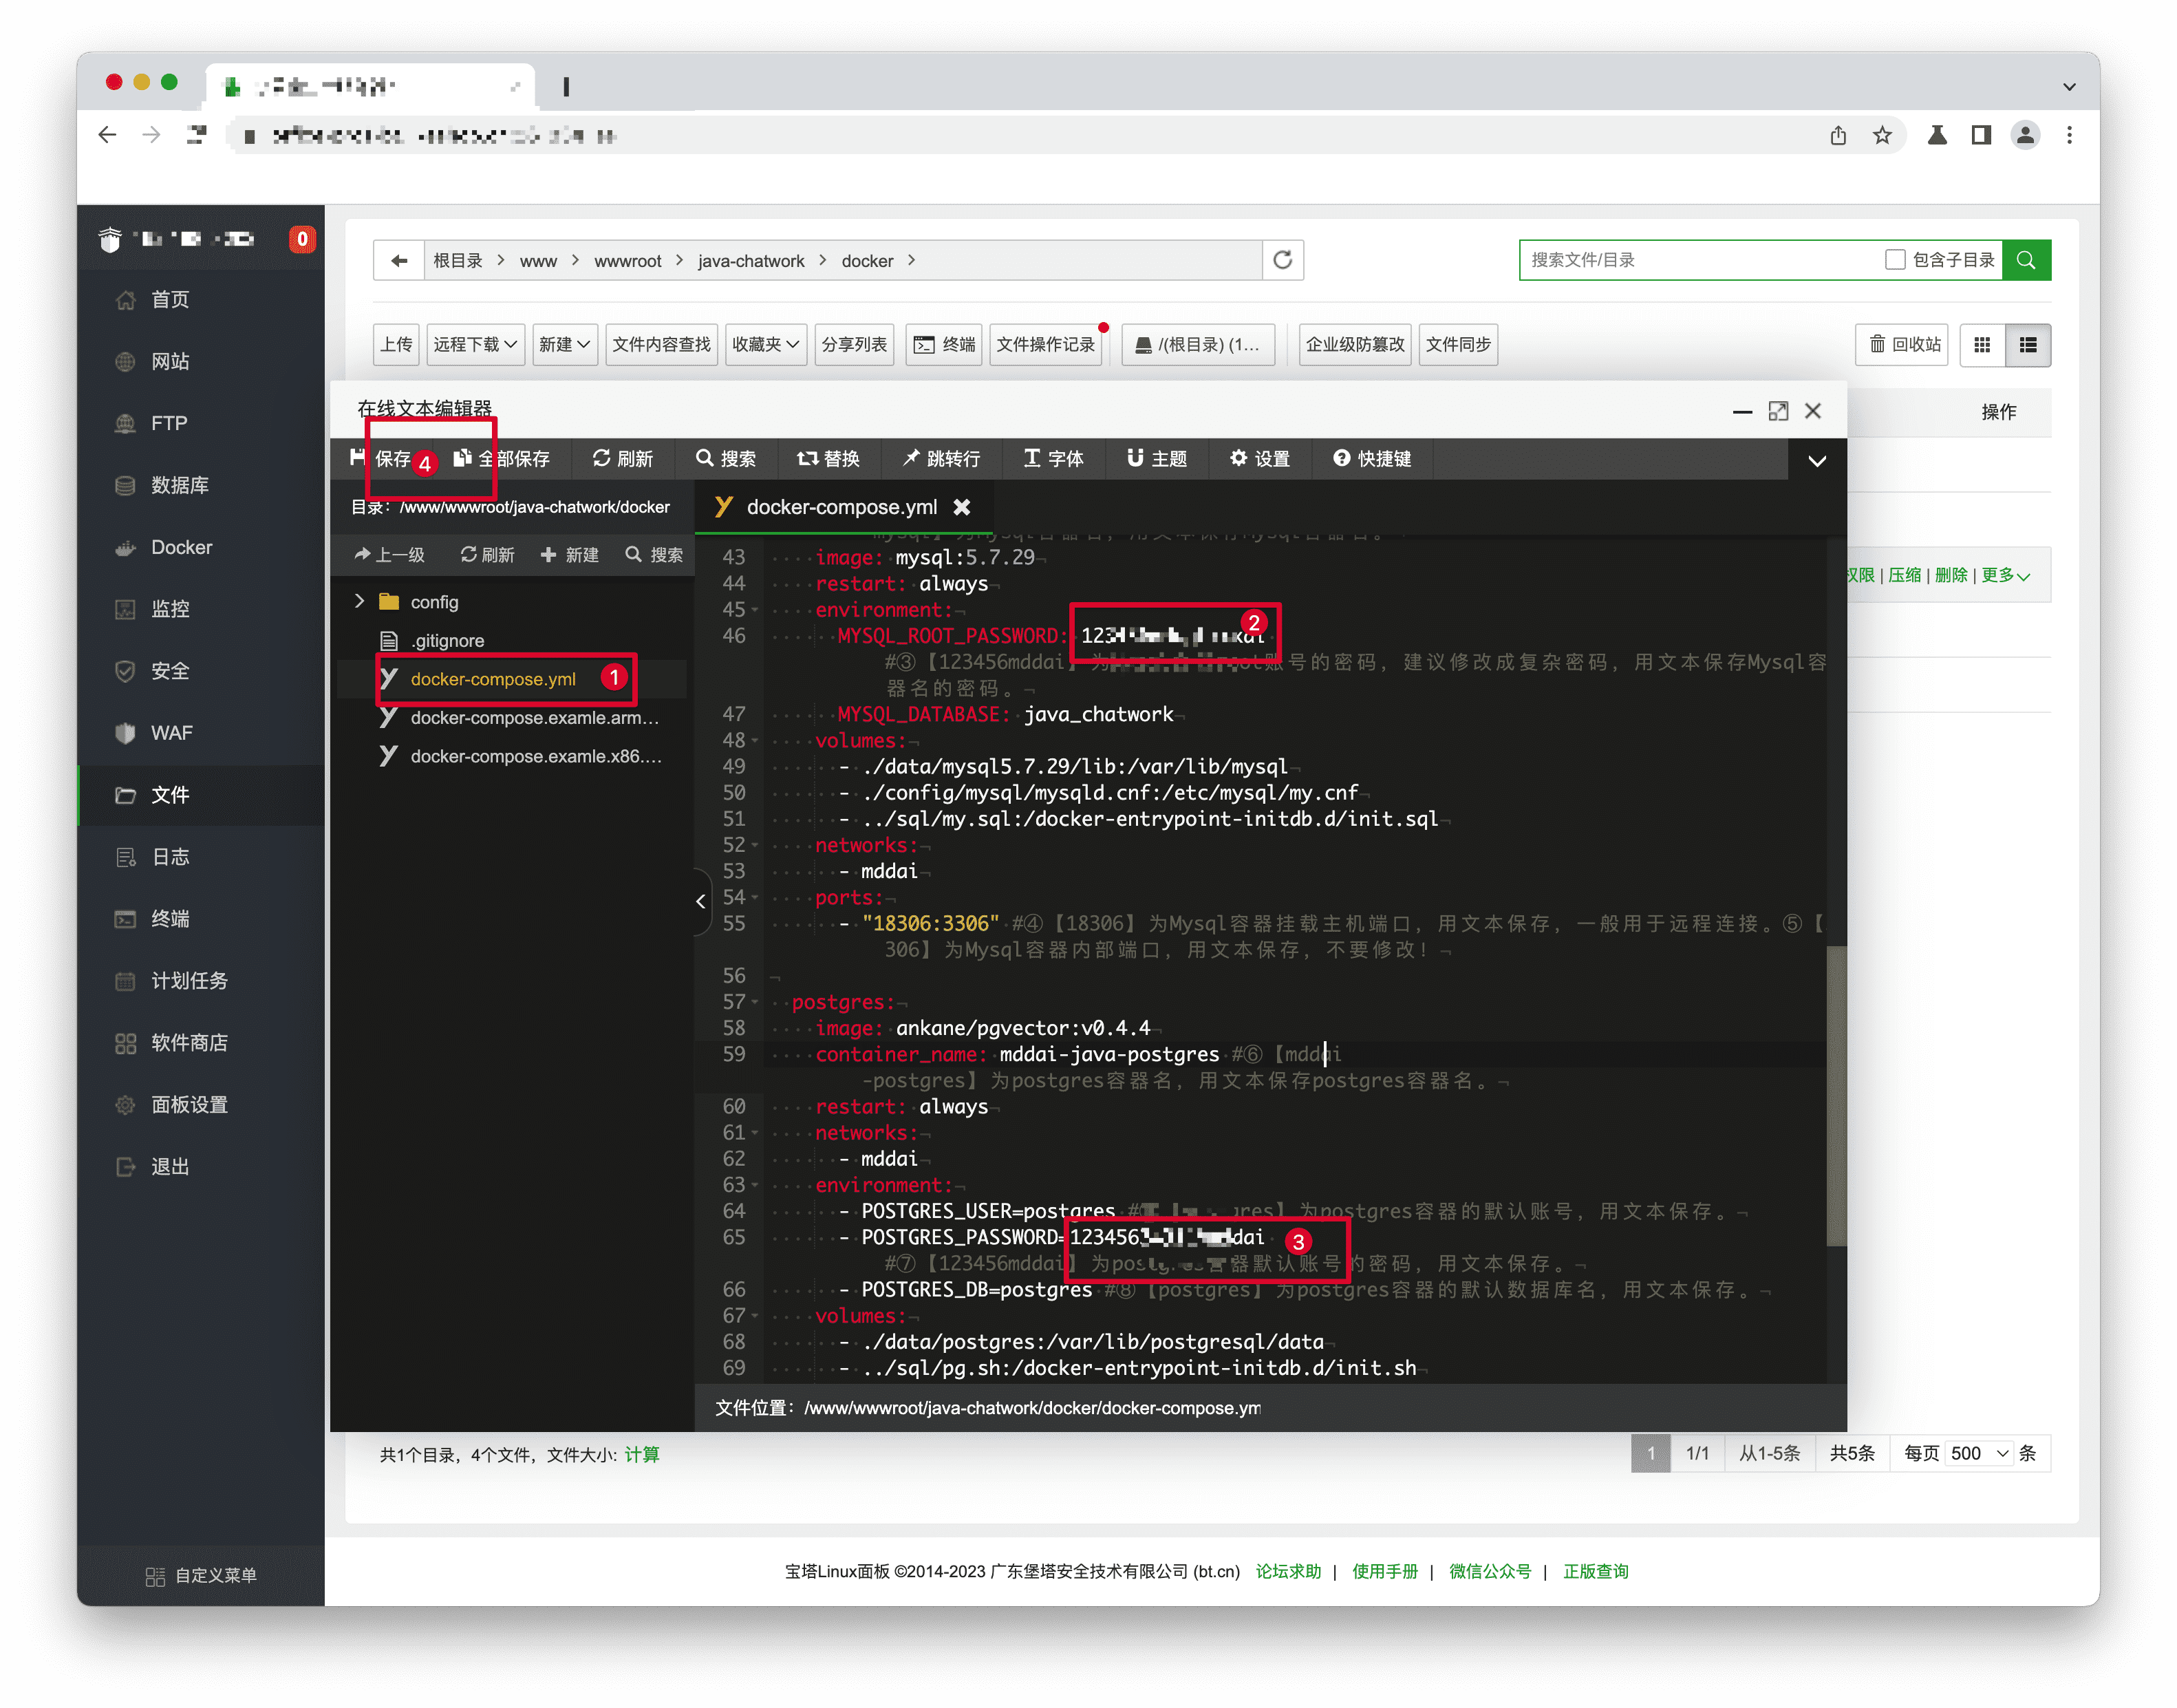Click the 搜索文件/目录 search field
This screenshot has height=1708, width=2177.
point(1699,260)
